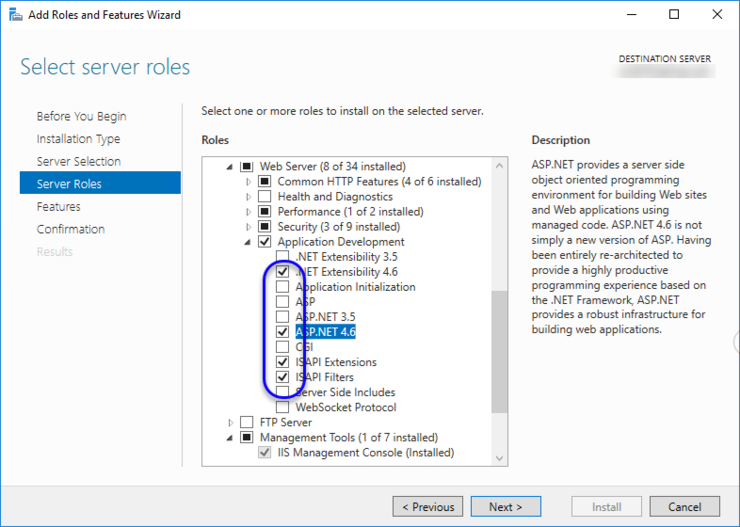Toggle the Management Tools partial checkbox

(x=246, y=437)
